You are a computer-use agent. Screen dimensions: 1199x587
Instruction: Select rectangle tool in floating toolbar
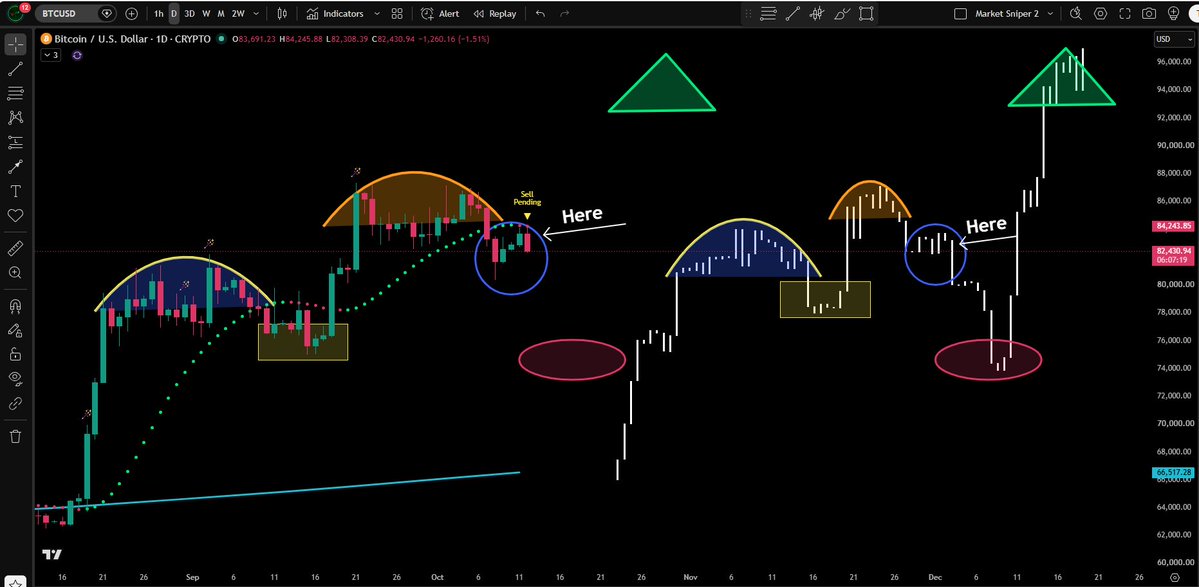click(866, 13)
